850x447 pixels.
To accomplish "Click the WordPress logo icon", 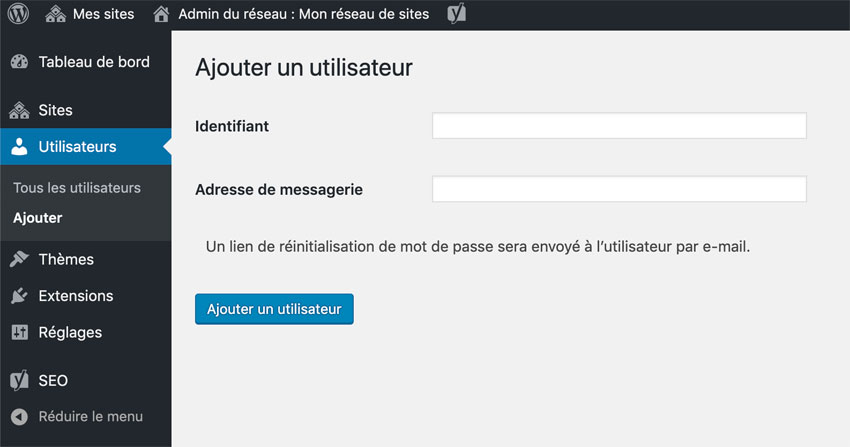I will (x=18, y=14).
